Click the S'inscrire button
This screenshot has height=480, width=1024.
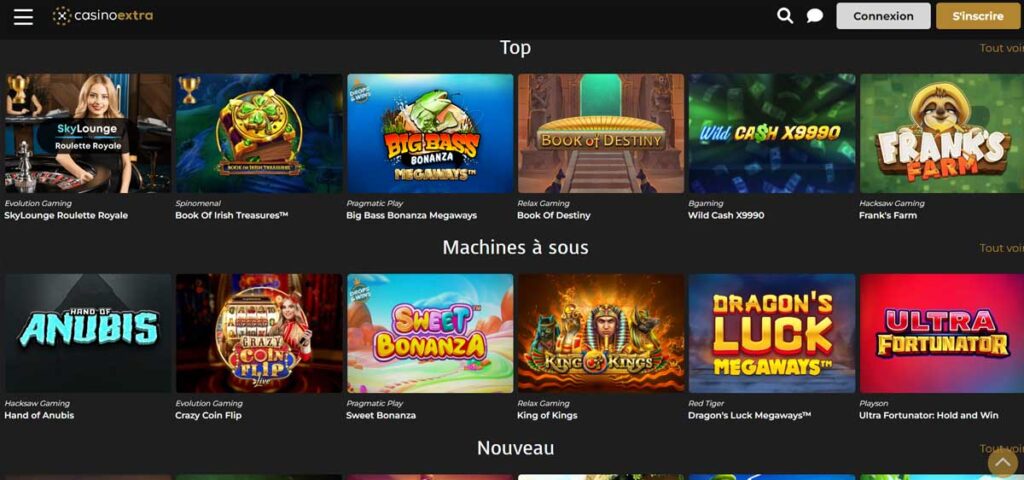tap(978, 16)
